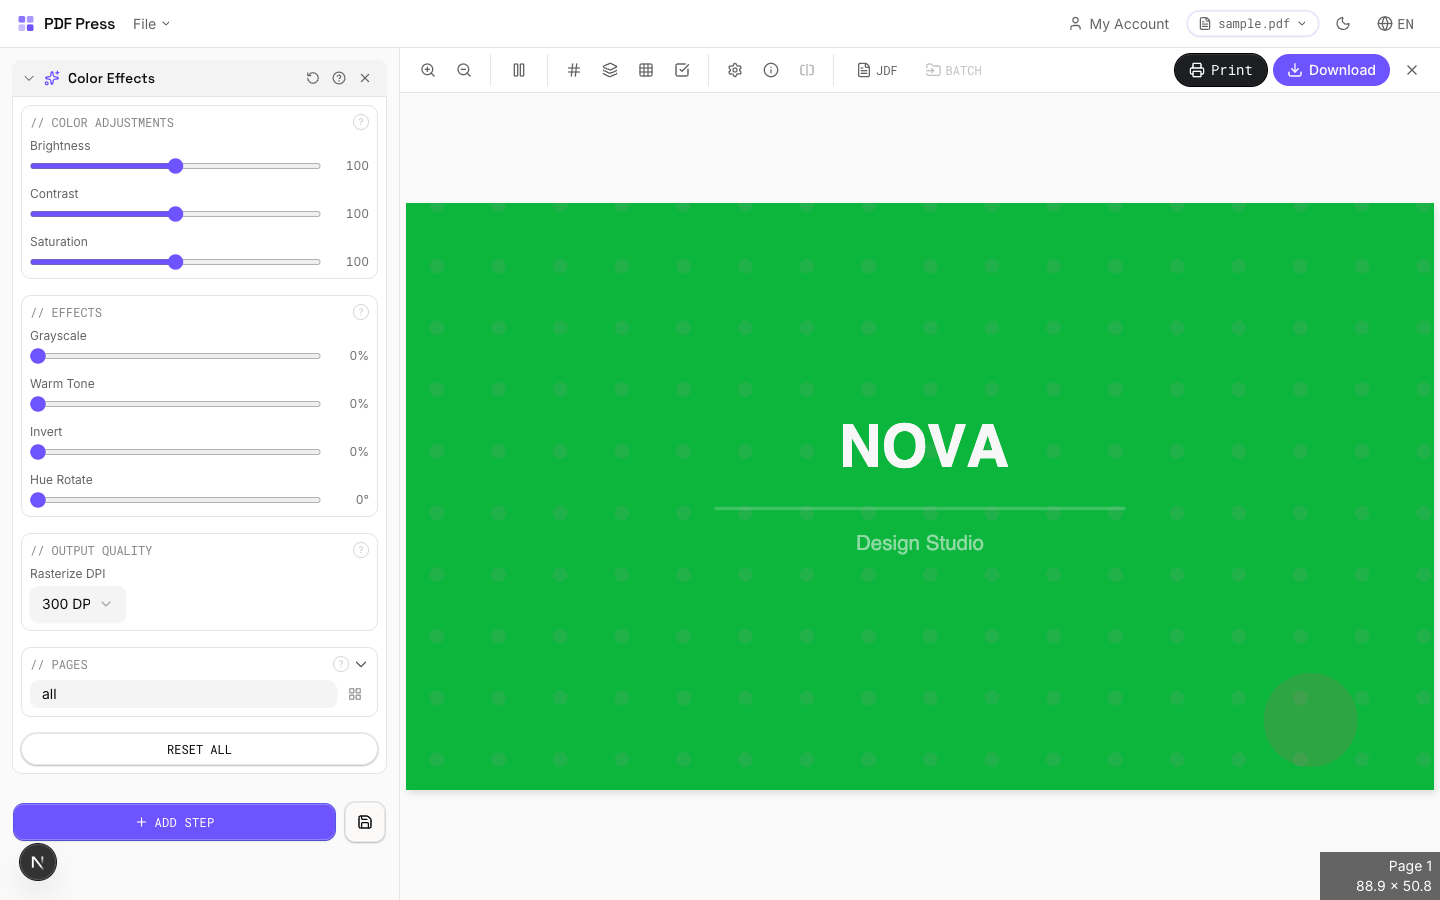The width and height of the screenshot is (1440, 900).
Task: Toggle dark mode moon icon
Action: (x=1343, y=24)
